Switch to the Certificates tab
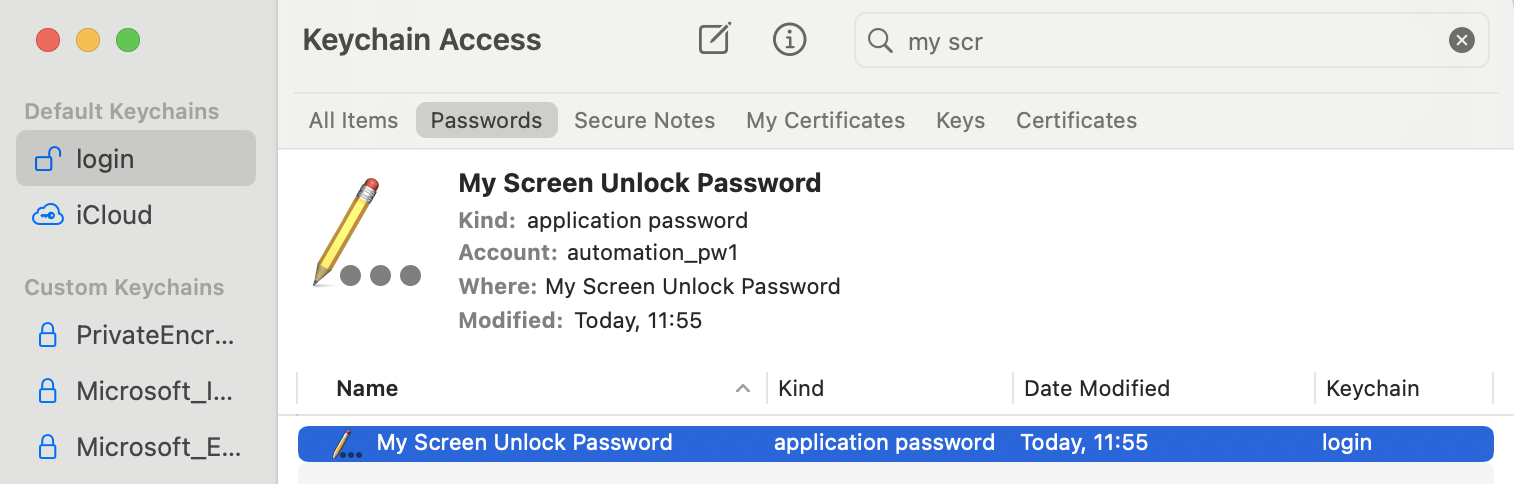The image size is (1514, 484). pos(1076,121)
